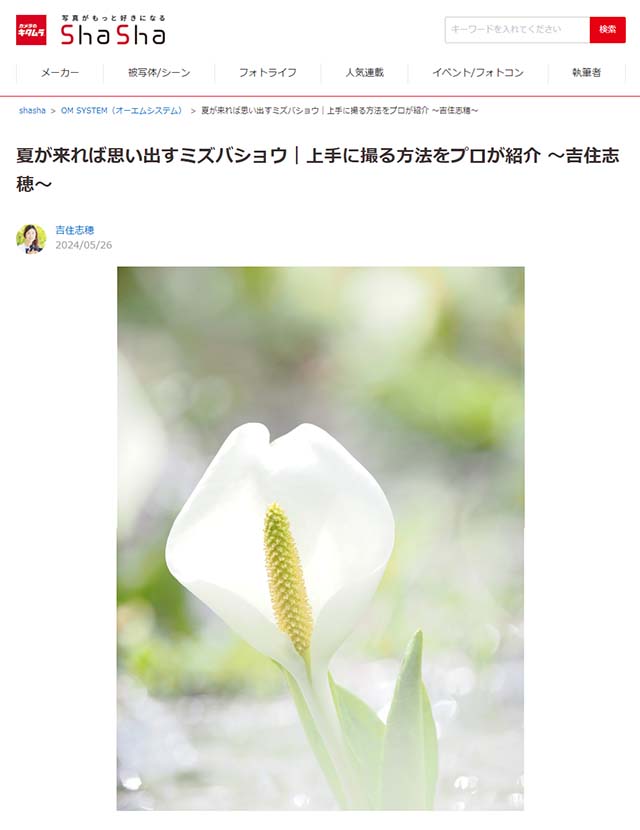Click the Kitamura camera red logo

coord(31,30)
